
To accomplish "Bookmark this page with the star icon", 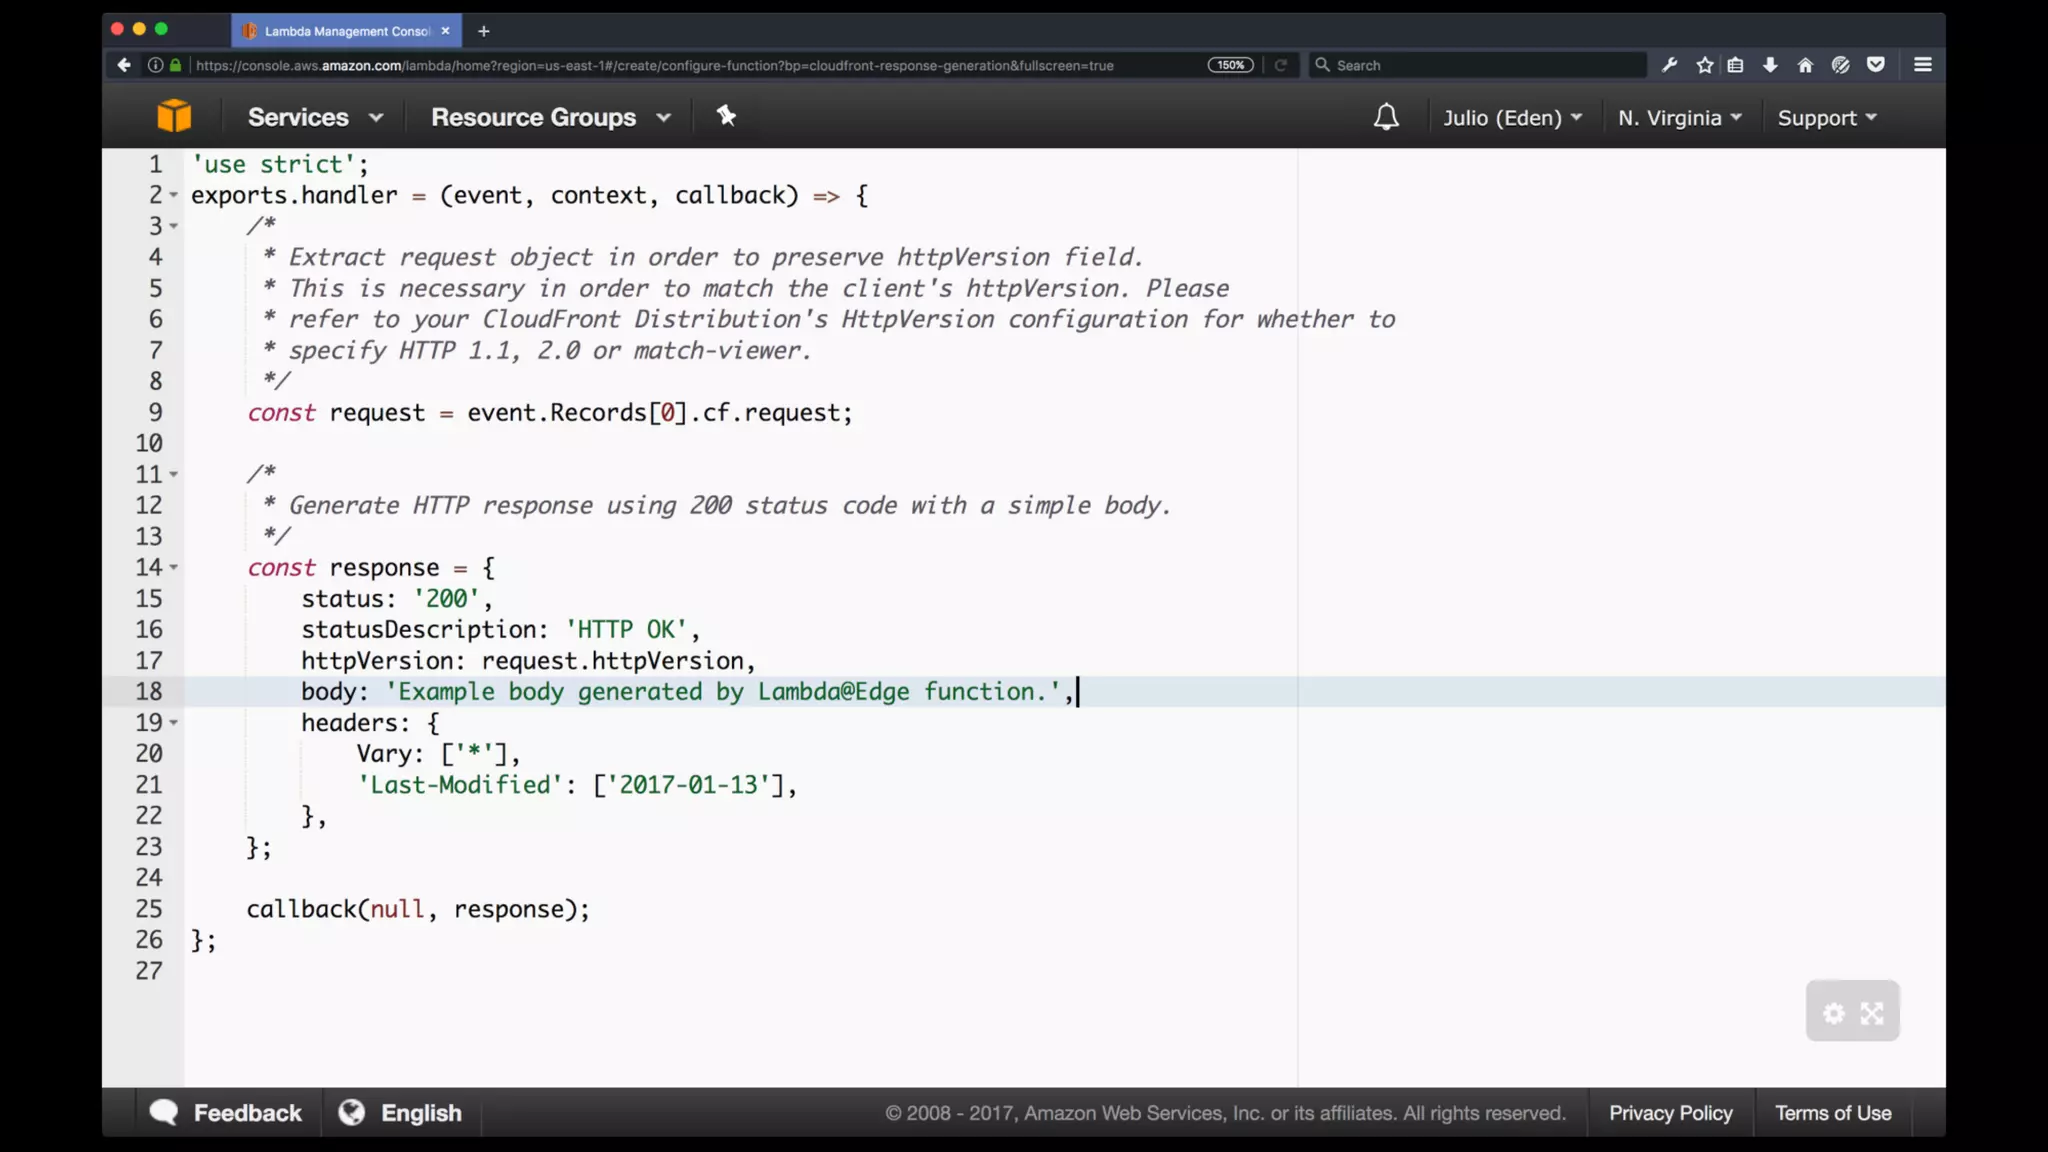I will point(1705,65).
